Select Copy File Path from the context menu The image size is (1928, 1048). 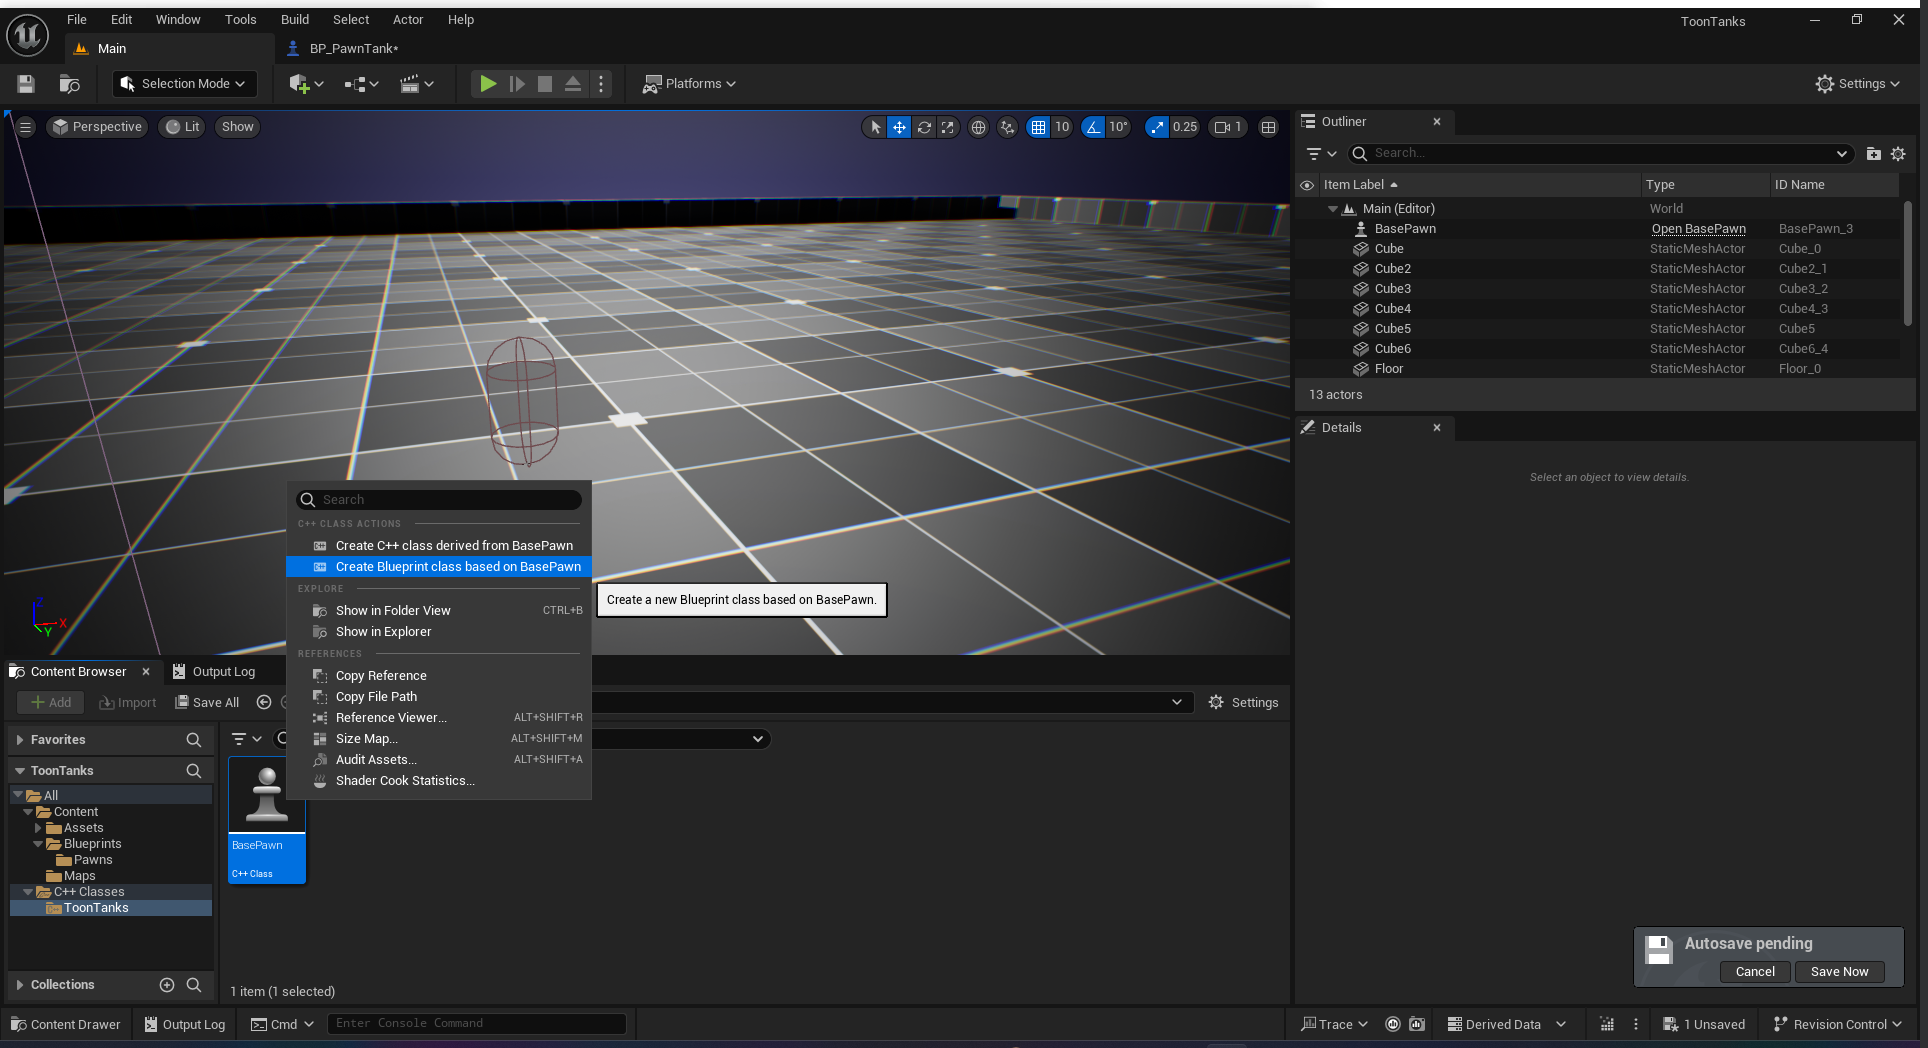(439, 697)
